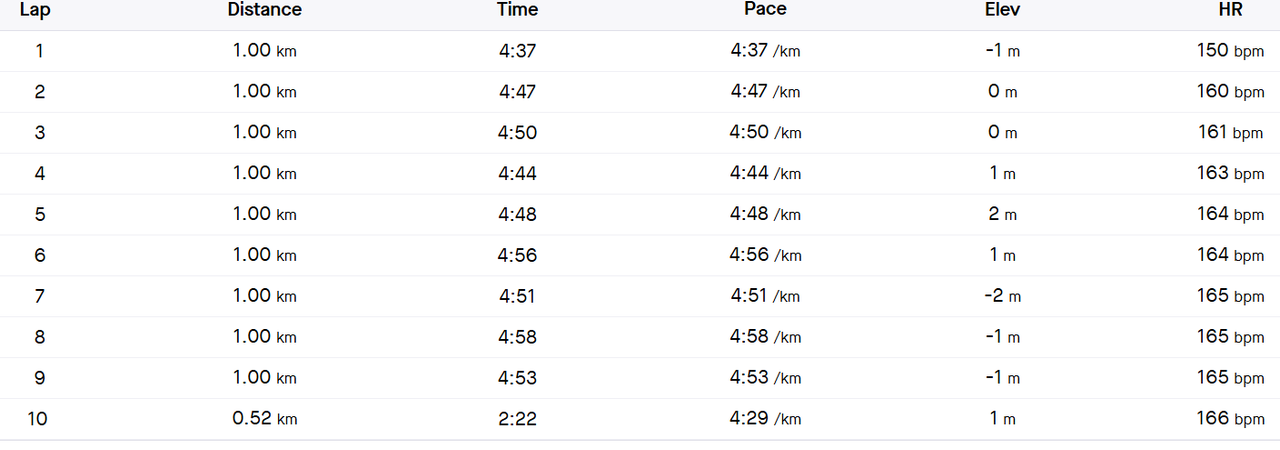Click lap number 8 in the Lap column
Viewport: 1280px width, 450px height.
[x=39, y=338]
